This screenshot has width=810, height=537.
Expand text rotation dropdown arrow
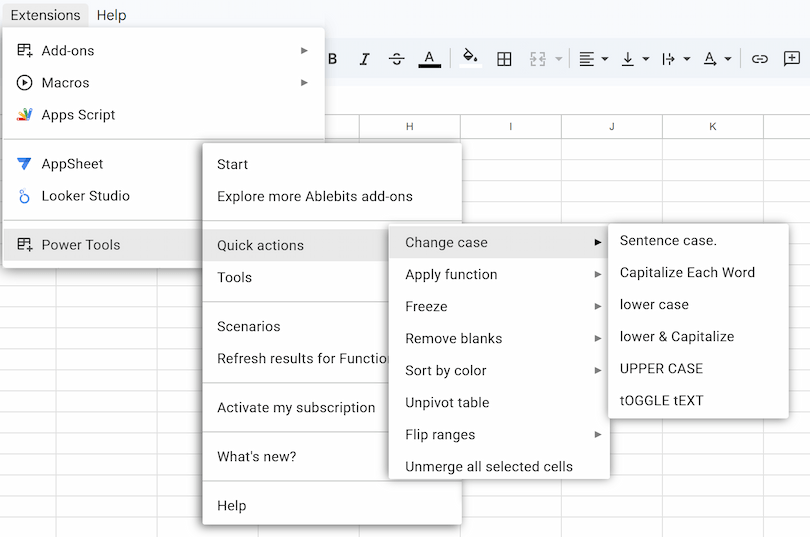(x=728, y=59)
